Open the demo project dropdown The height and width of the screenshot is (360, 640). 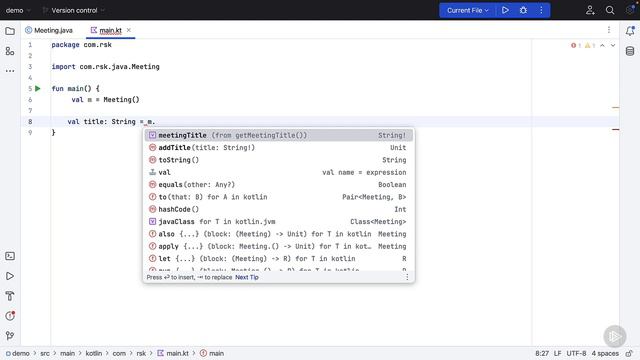pos(18,10)
